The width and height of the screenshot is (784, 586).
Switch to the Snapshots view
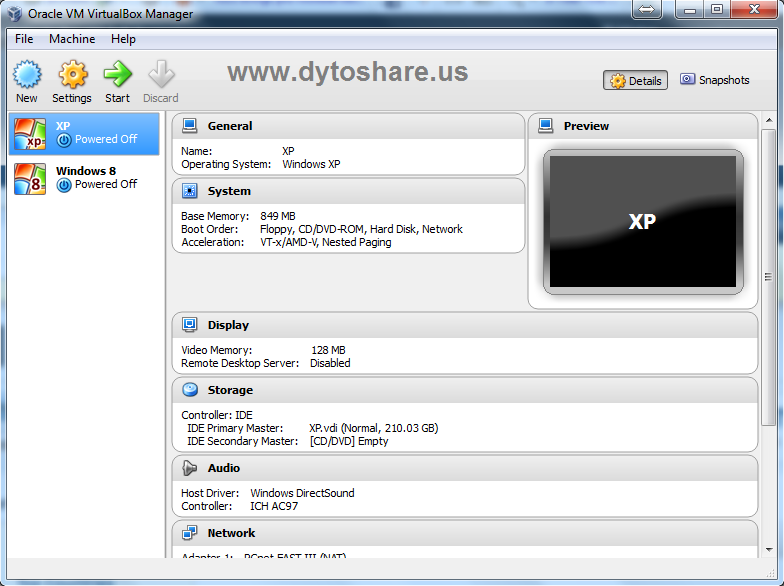pos(714,80)
